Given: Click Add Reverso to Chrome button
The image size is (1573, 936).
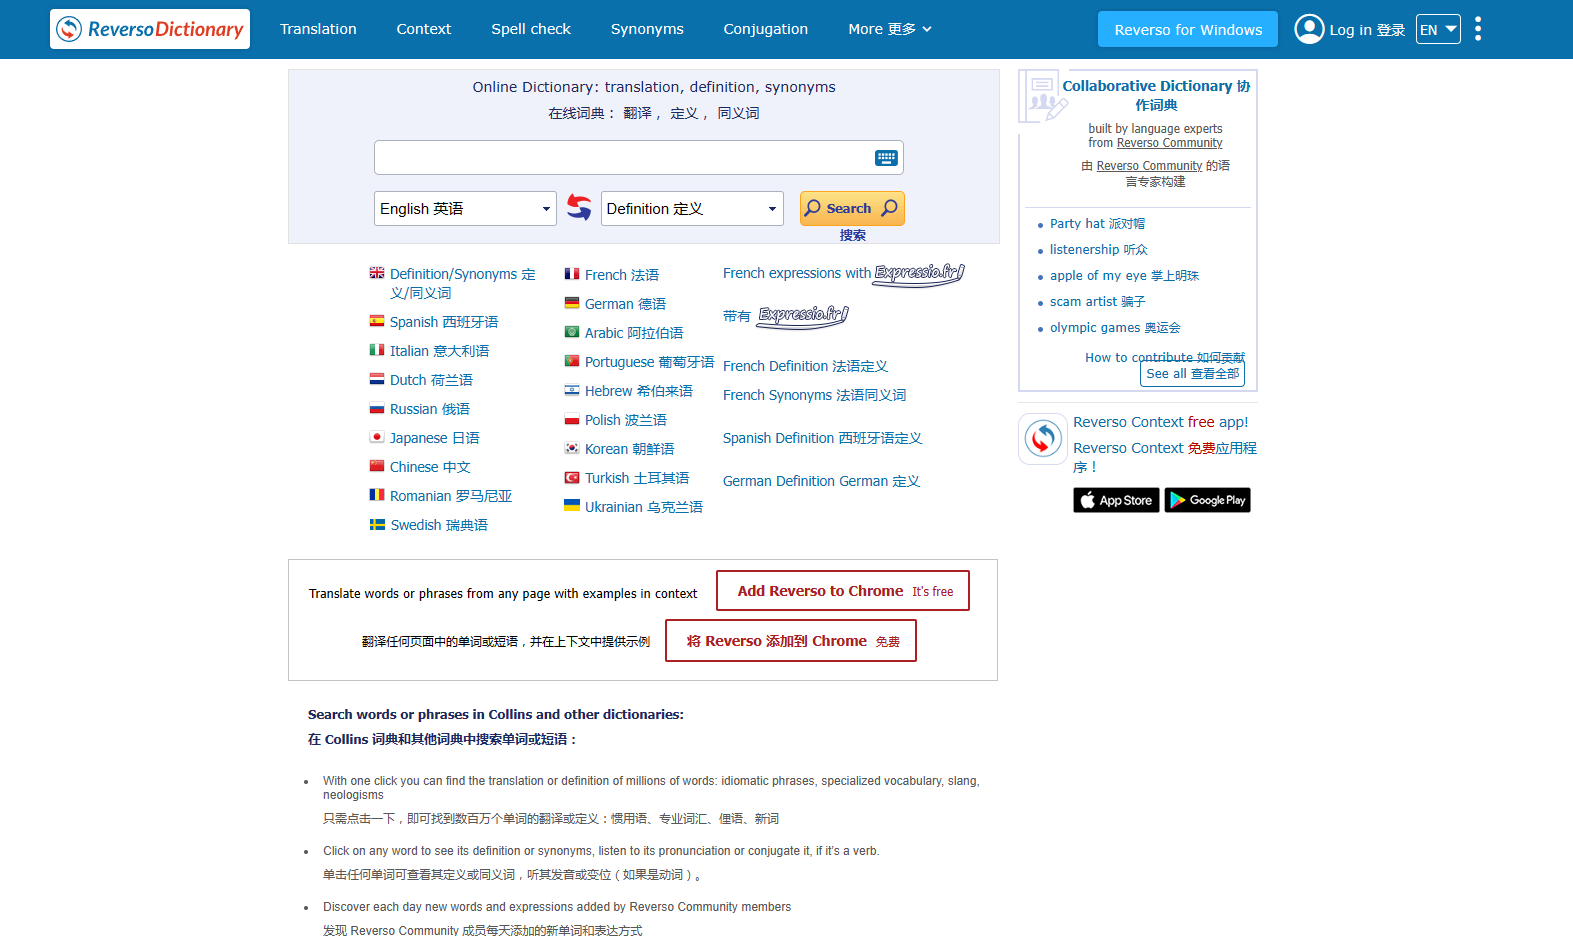Looking at the screenshot, I should coord(843,591).
